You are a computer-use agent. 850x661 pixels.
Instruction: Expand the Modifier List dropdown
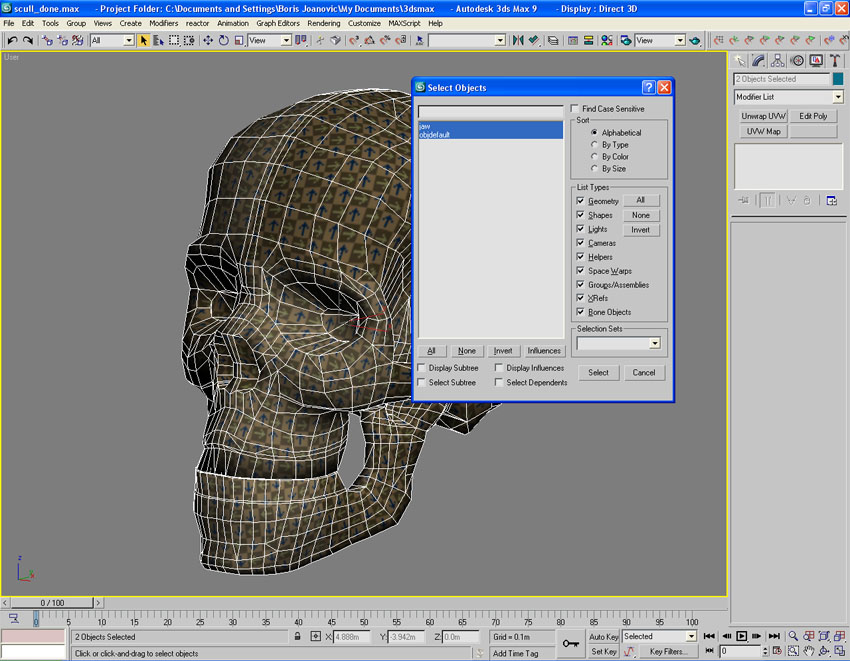(x=838, y=97)
